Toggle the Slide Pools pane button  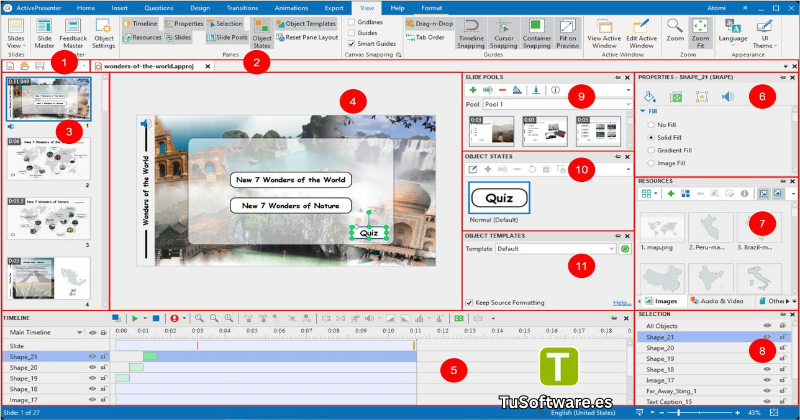pos(227,37)
